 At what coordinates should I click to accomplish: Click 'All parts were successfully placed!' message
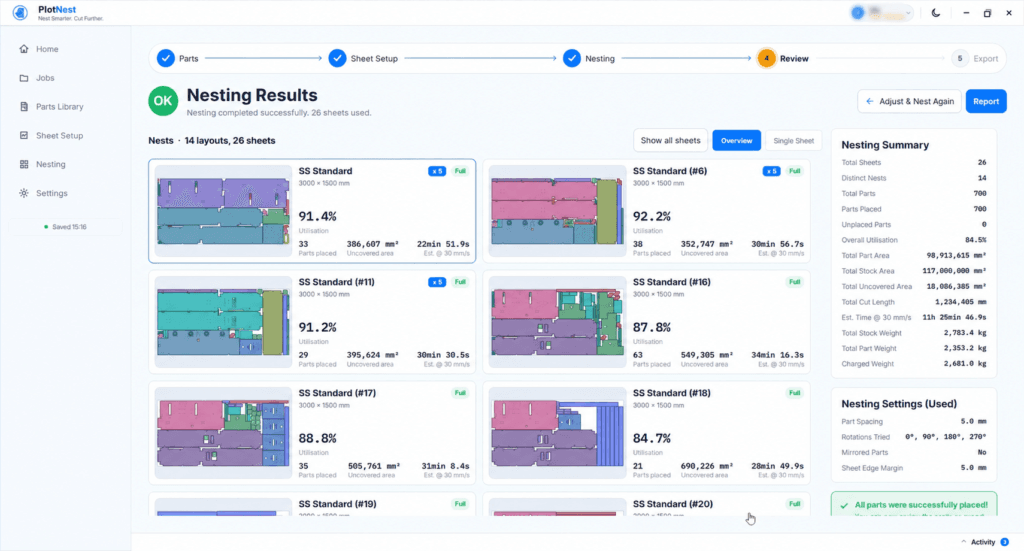click(921, 505)
